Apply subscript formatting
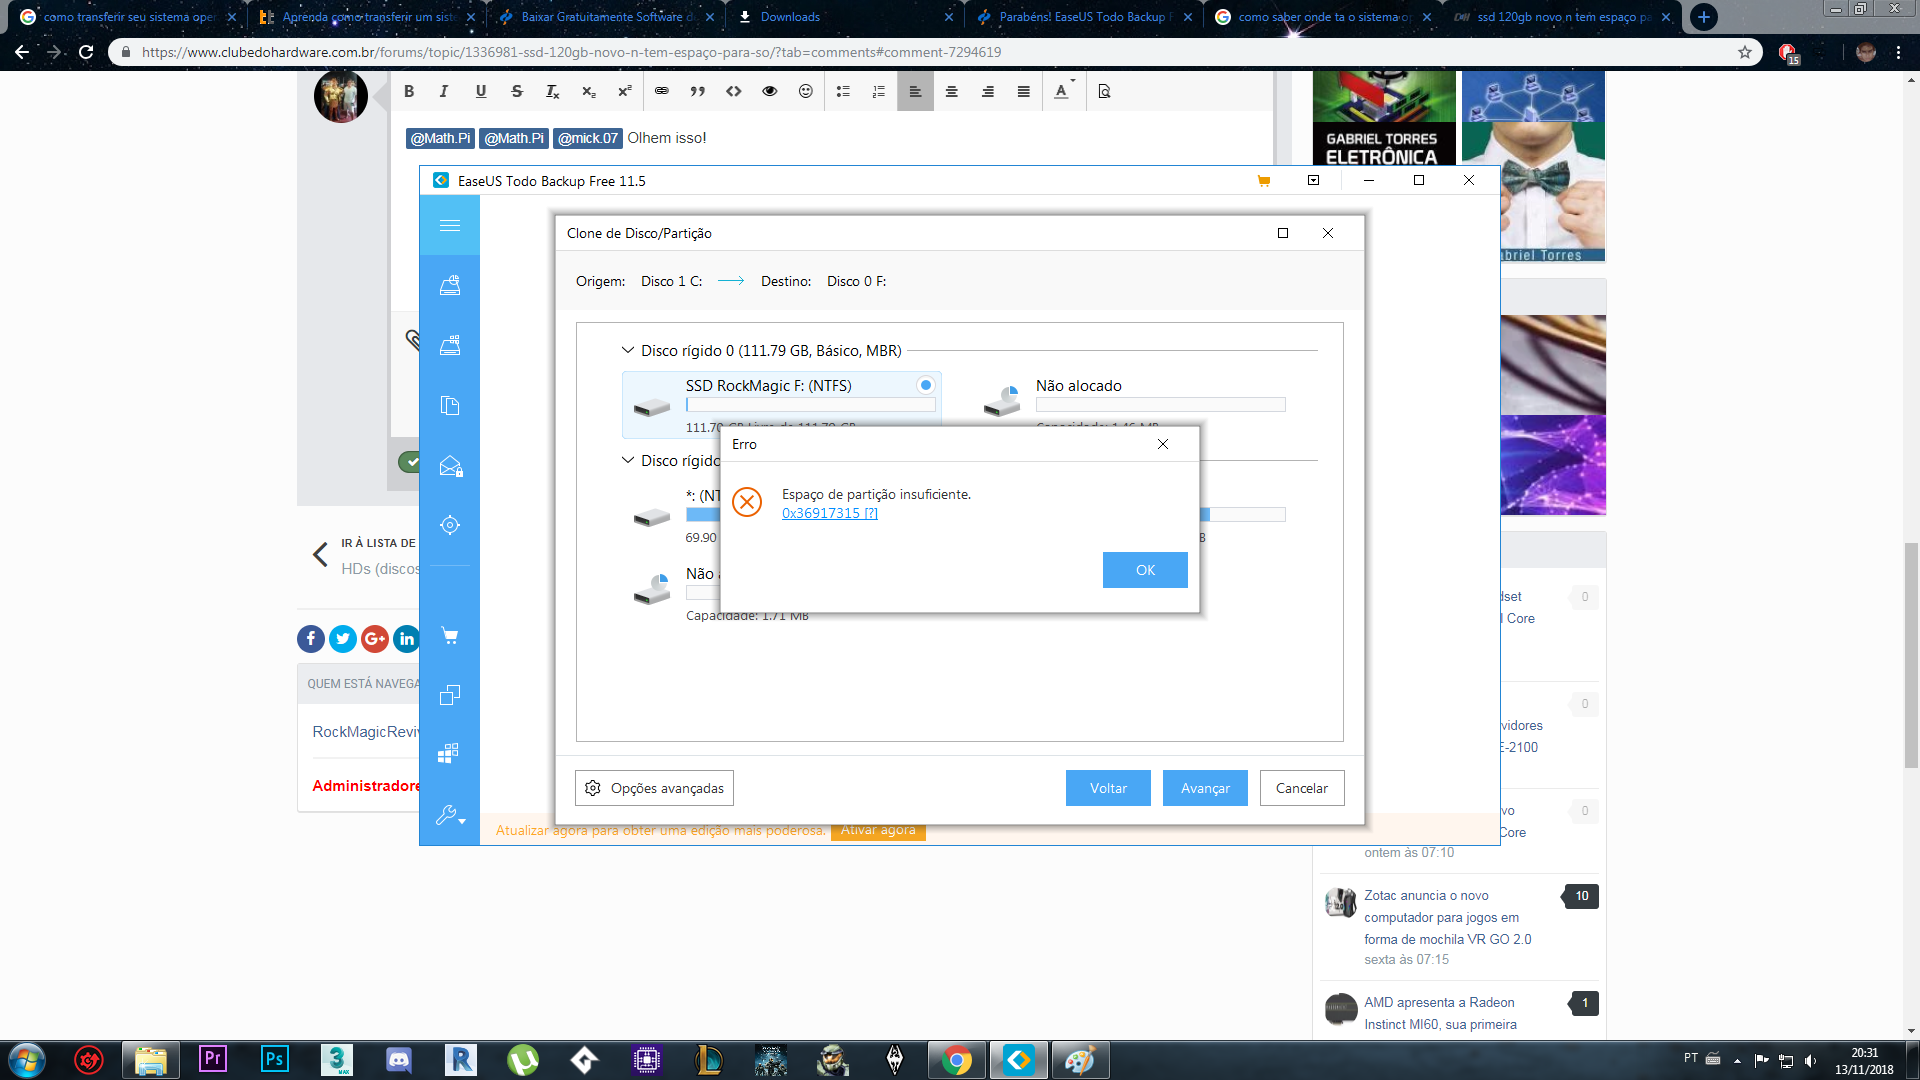The height and width of the screenshot is (1080, 1920). tap(589, 91)
